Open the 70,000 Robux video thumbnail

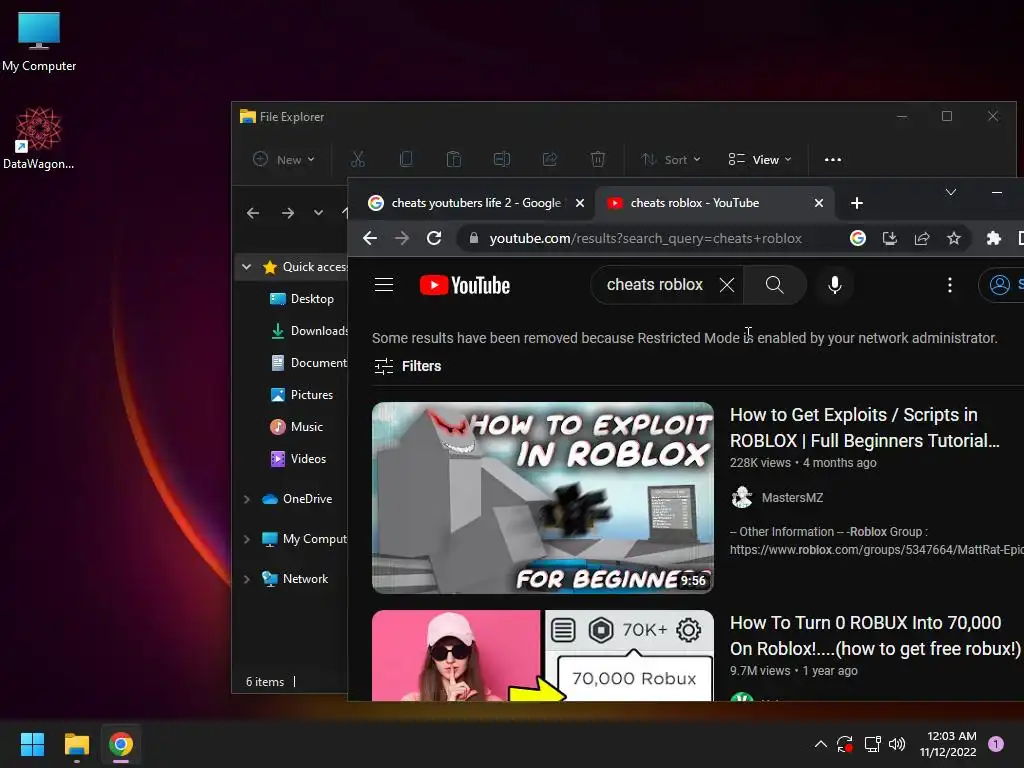click(542, 655)
